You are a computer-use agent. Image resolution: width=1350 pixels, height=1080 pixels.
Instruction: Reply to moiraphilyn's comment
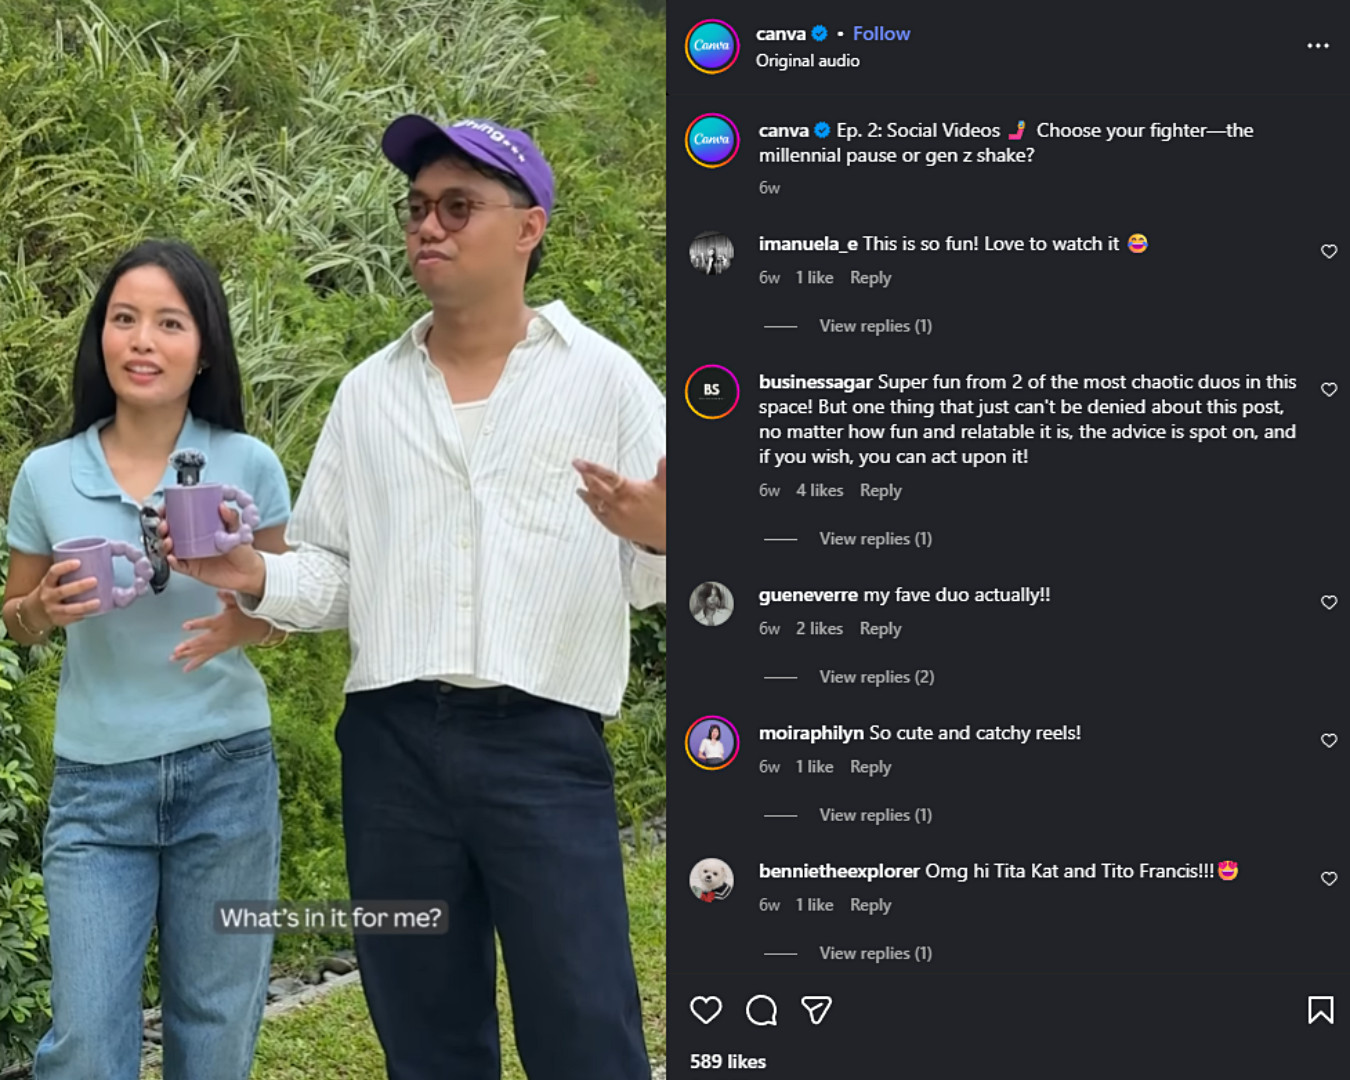click(x=869, y=766)
